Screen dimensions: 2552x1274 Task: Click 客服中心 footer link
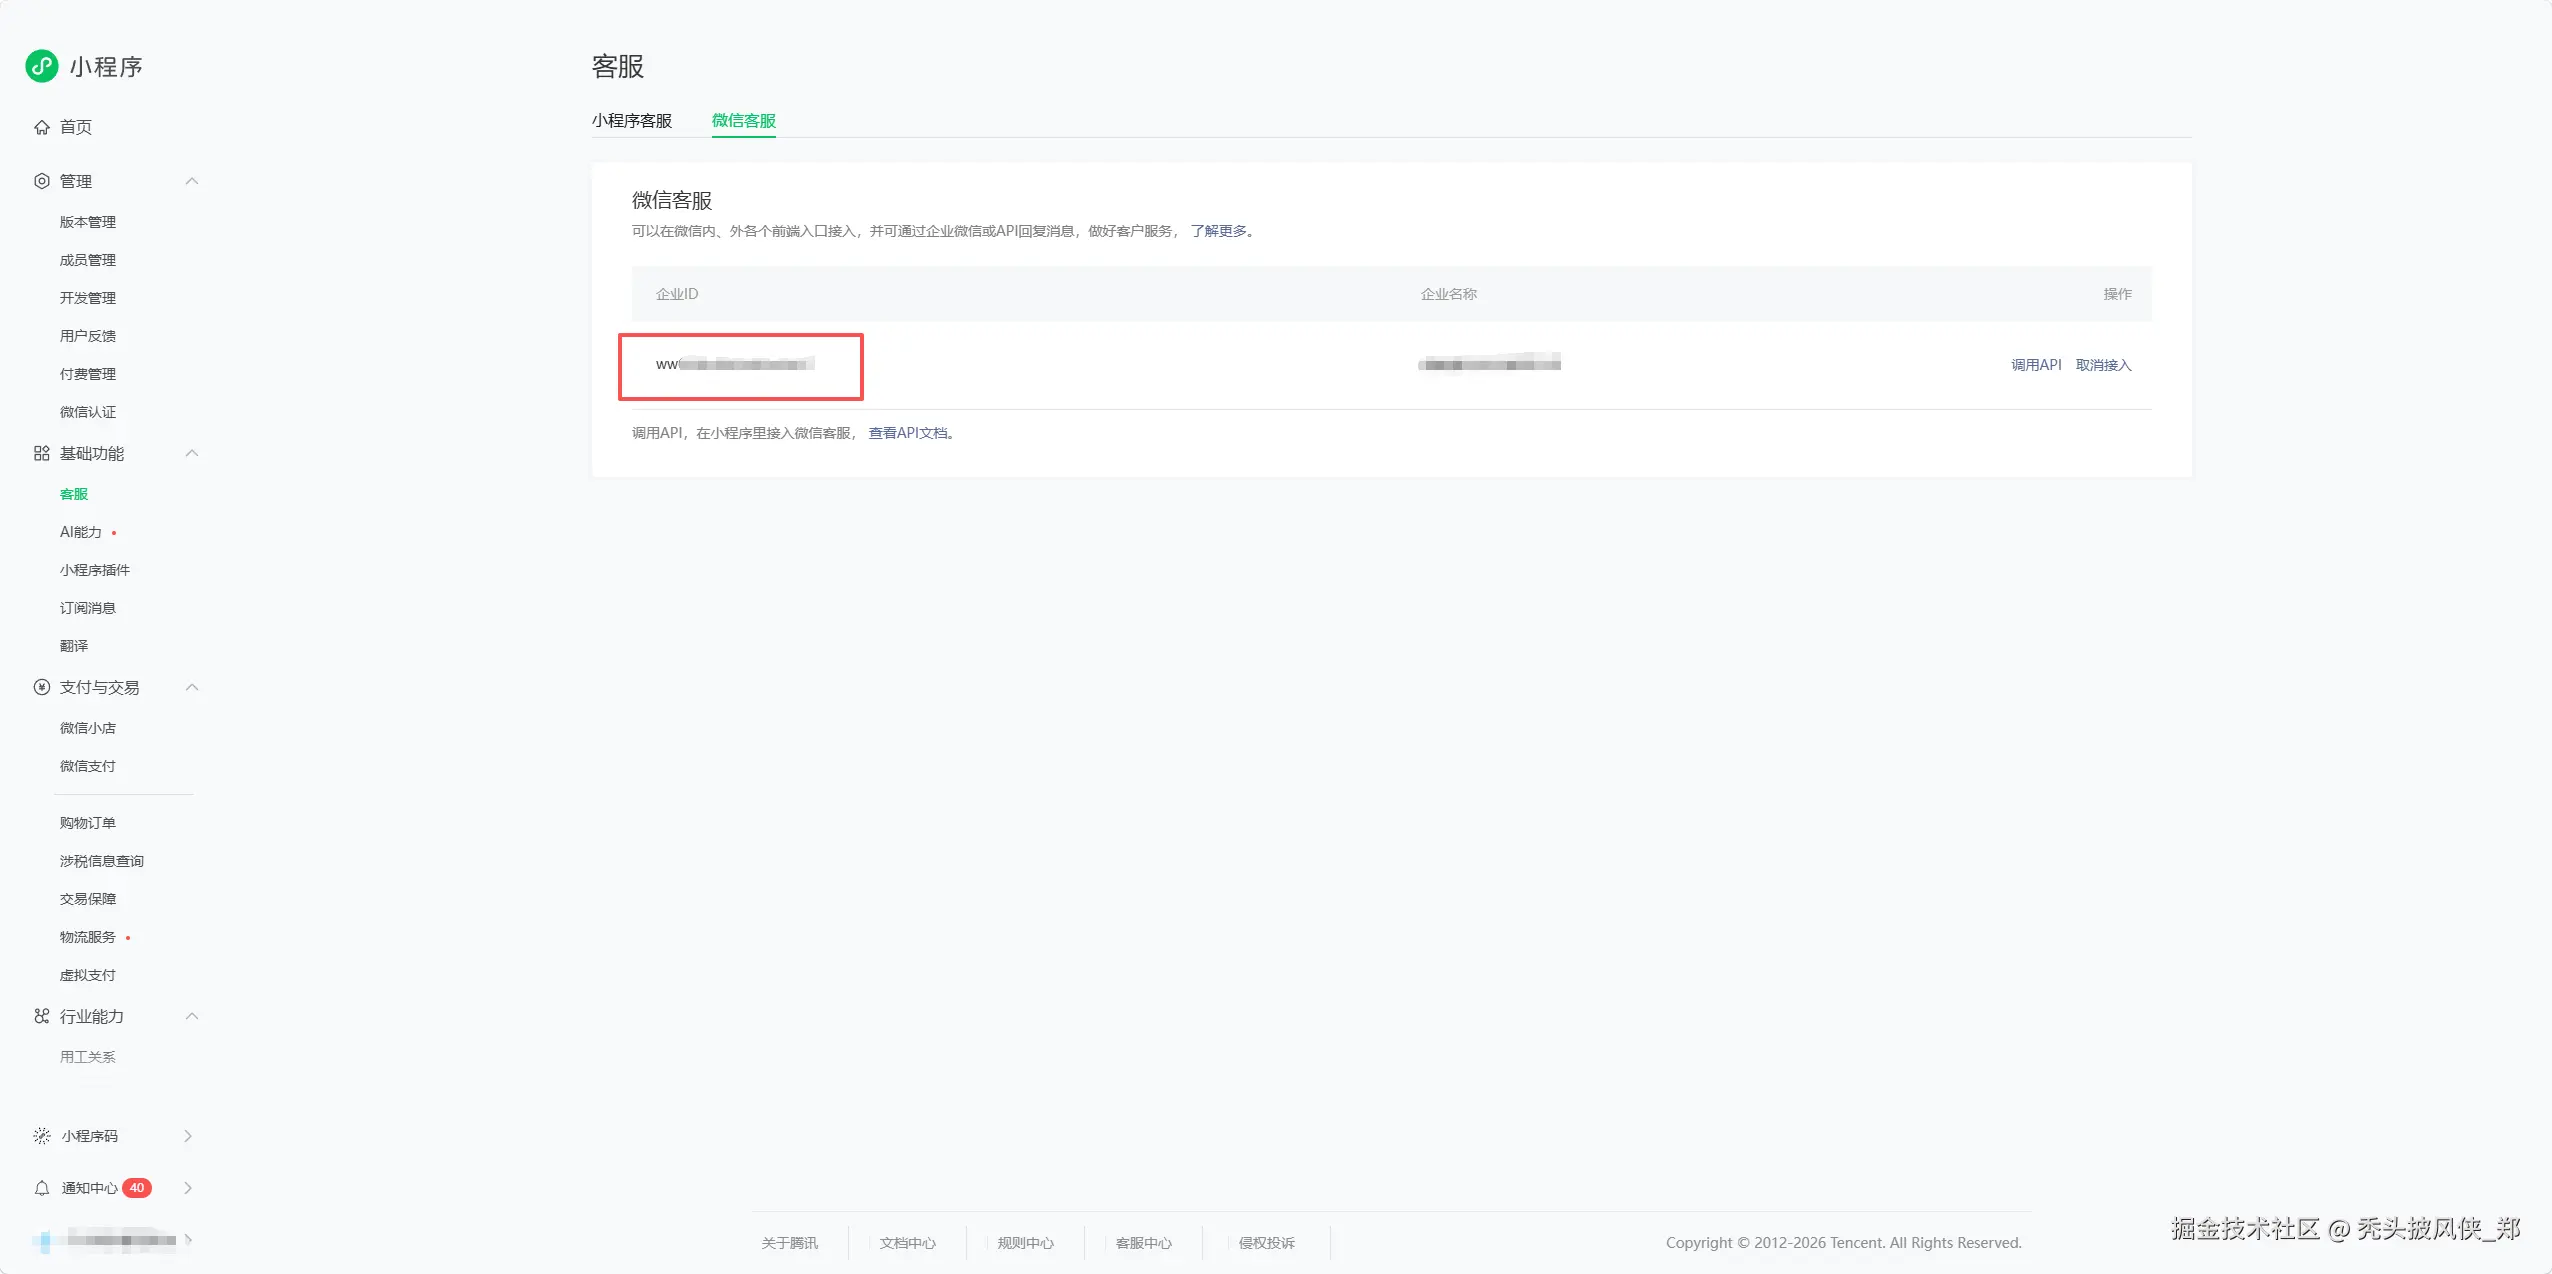pos(1144,1243)
